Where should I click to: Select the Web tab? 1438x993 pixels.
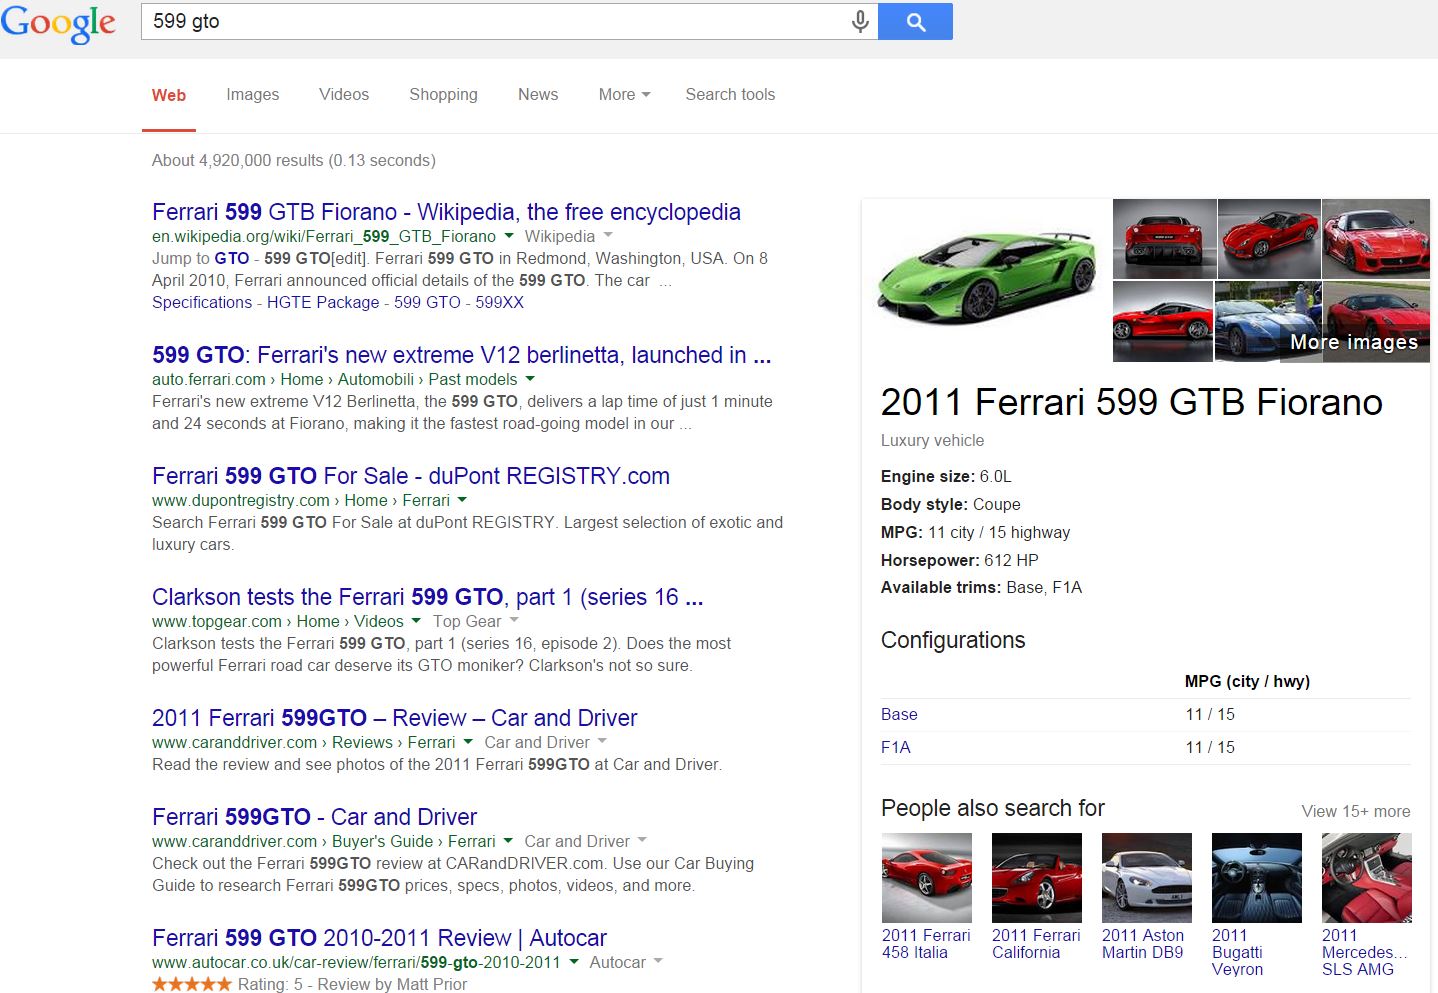pyautogui.click(x=169, y=95)
